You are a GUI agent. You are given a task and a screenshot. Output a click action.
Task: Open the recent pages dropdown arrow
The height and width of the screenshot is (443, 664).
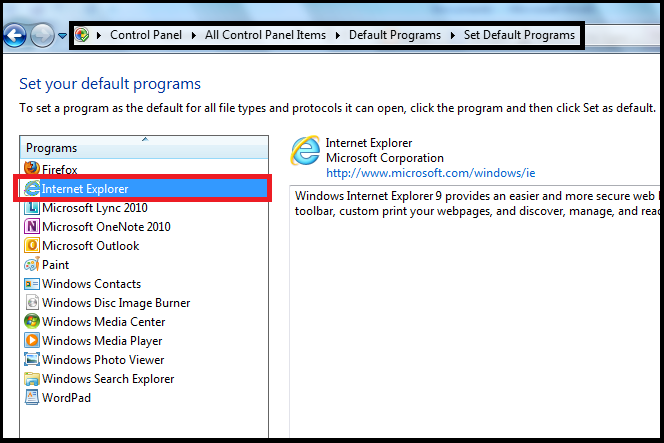(63, 36)
